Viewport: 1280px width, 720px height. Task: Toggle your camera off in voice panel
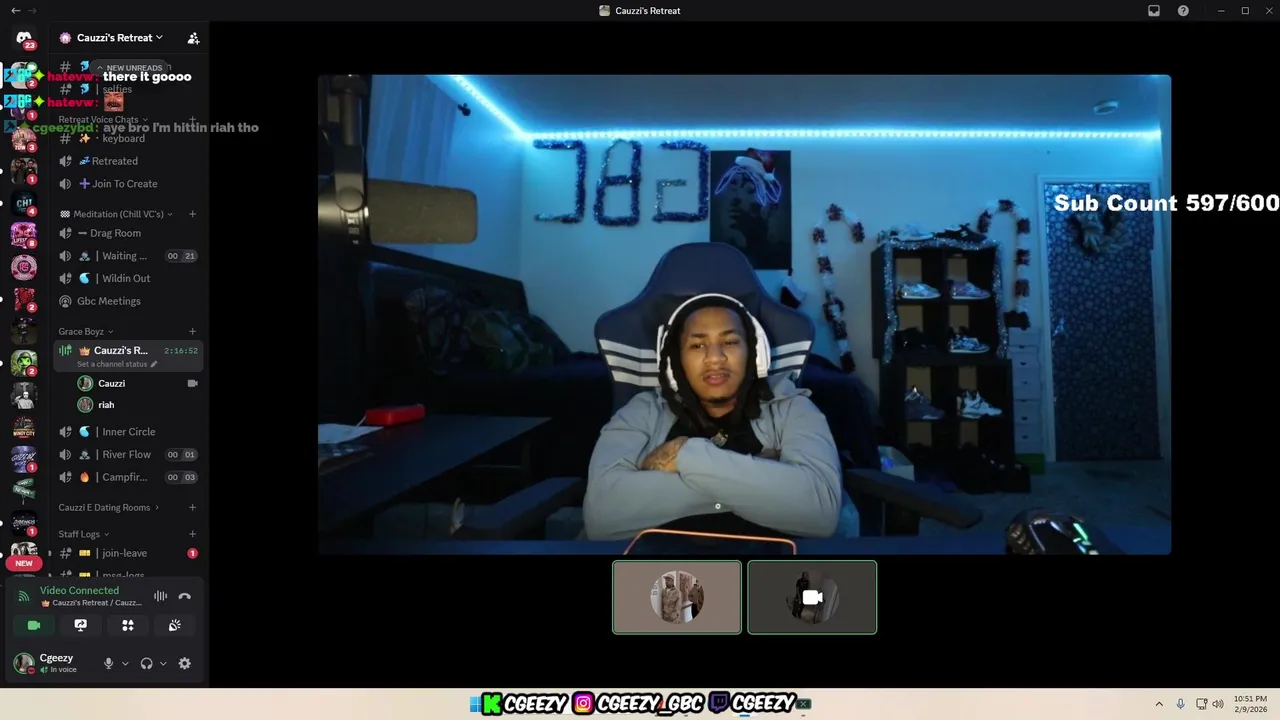point(34,625)
